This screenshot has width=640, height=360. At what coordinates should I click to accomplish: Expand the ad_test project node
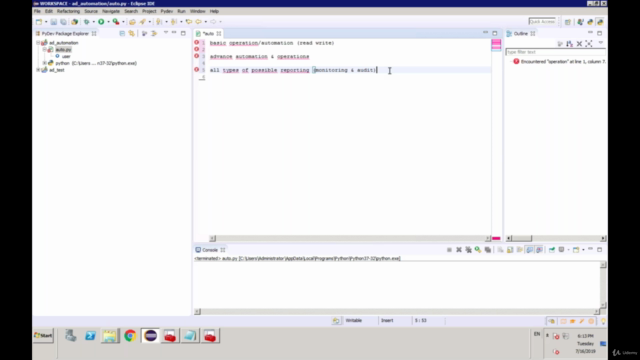point(38,70)
